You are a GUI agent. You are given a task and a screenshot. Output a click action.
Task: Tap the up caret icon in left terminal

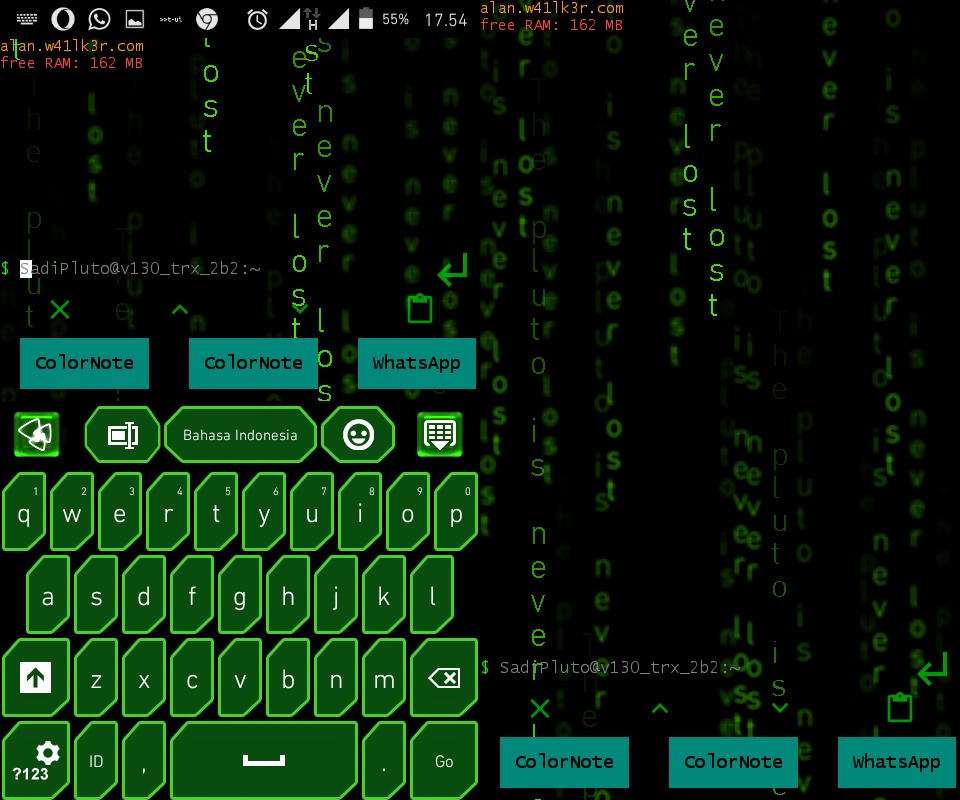click(180, 309)
